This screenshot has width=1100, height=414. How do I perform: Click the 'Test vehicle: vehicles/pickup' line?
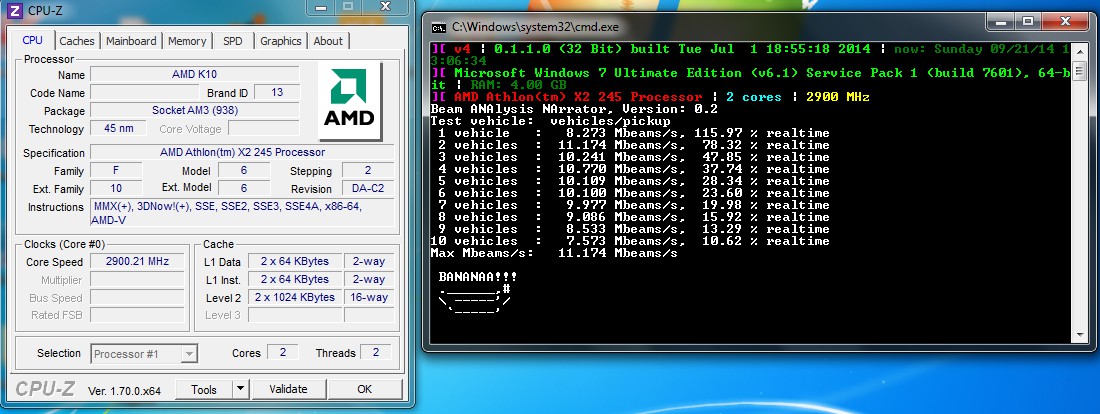pos(551,121)
